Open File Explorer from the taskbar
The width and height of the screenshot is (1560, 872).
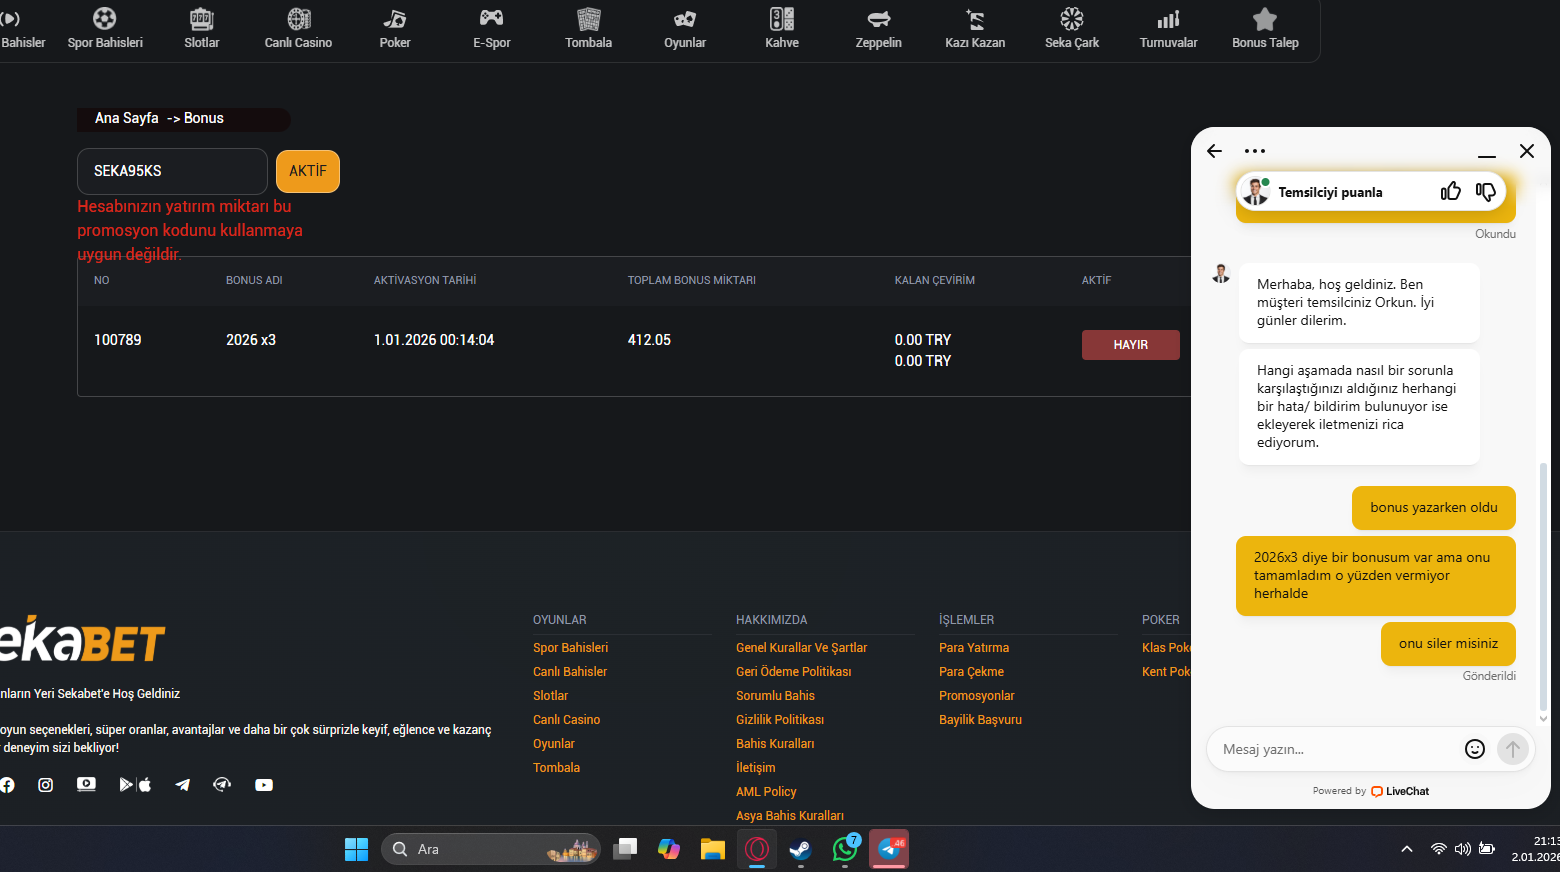tap(712, 849)
